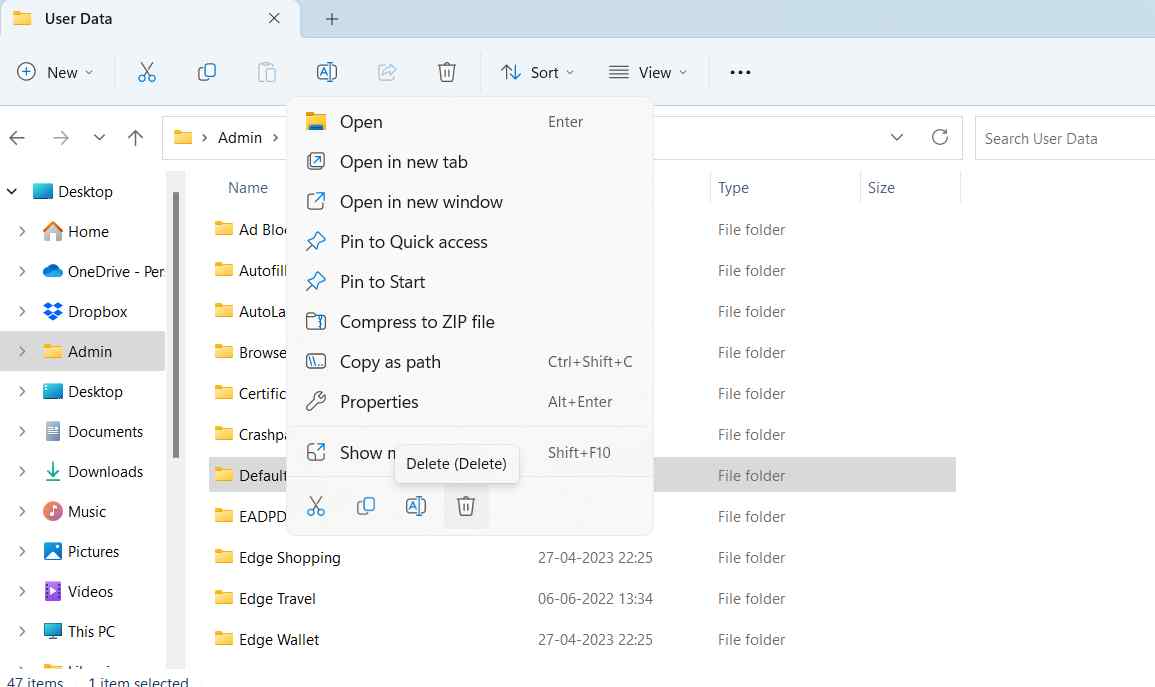Select the Rename icon in the toolbar
The height and width of the screenshot is (687, 1155).
326,71
